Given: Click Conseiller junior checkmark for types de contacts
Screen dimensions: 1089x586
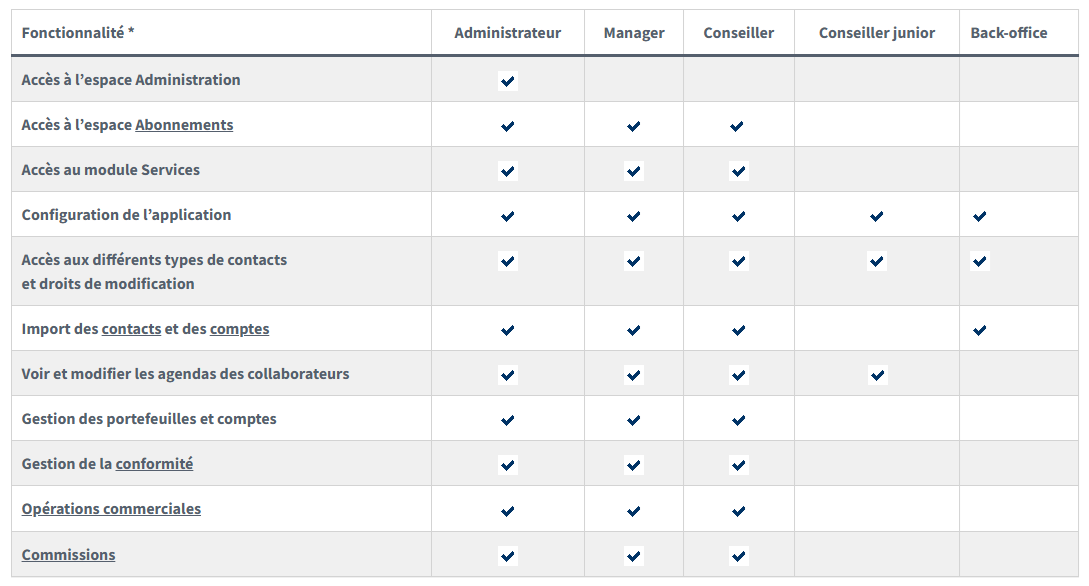Looking at the screenshot, I should tap(876, 261).
